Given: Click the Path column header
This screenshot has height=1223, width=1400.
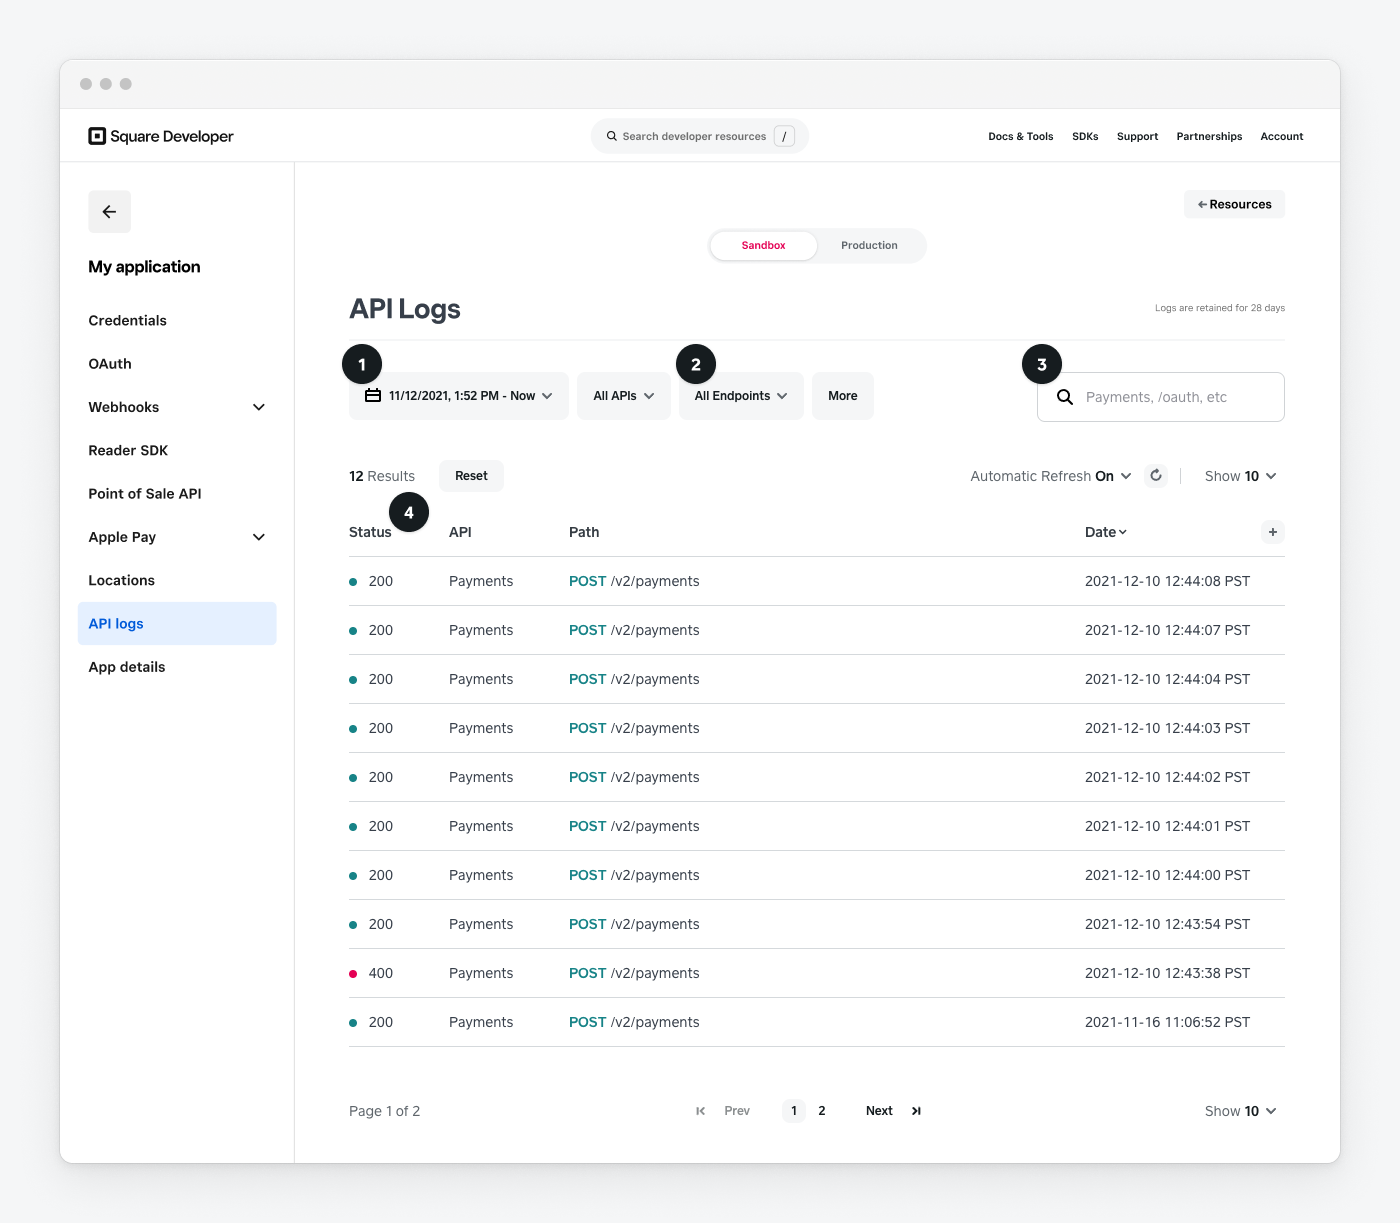Looking at the screenshot, I should [x=584, y=532].
